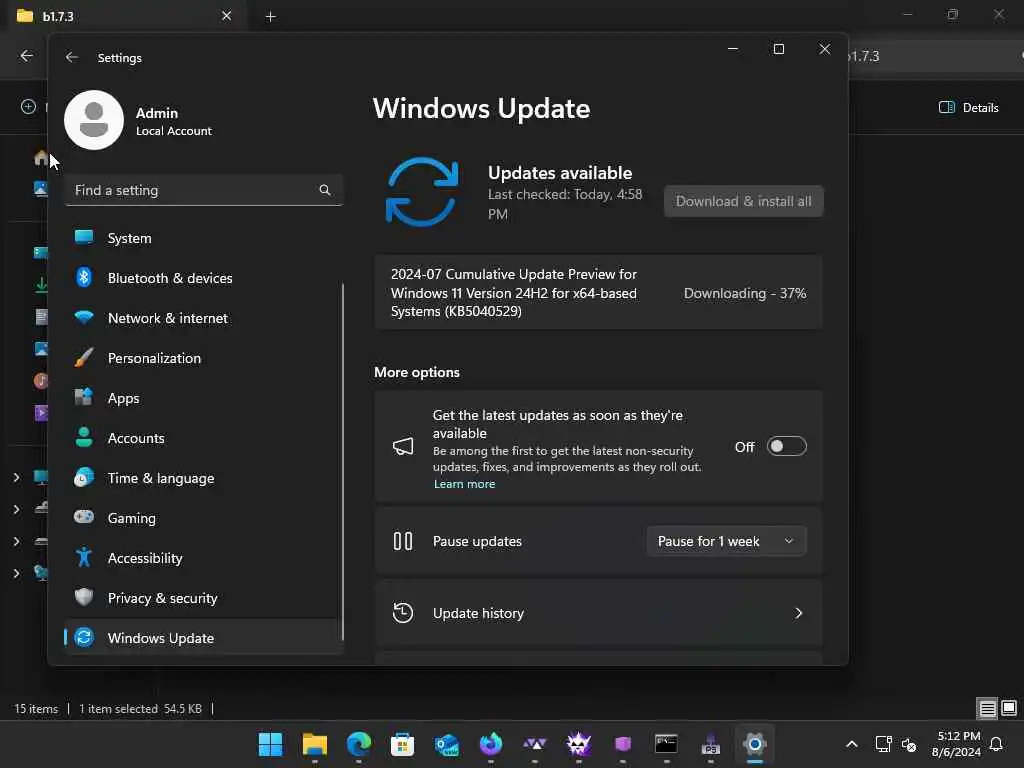
Task: Show hidden system tray icons chevron
Action: (x=852, y=744)
